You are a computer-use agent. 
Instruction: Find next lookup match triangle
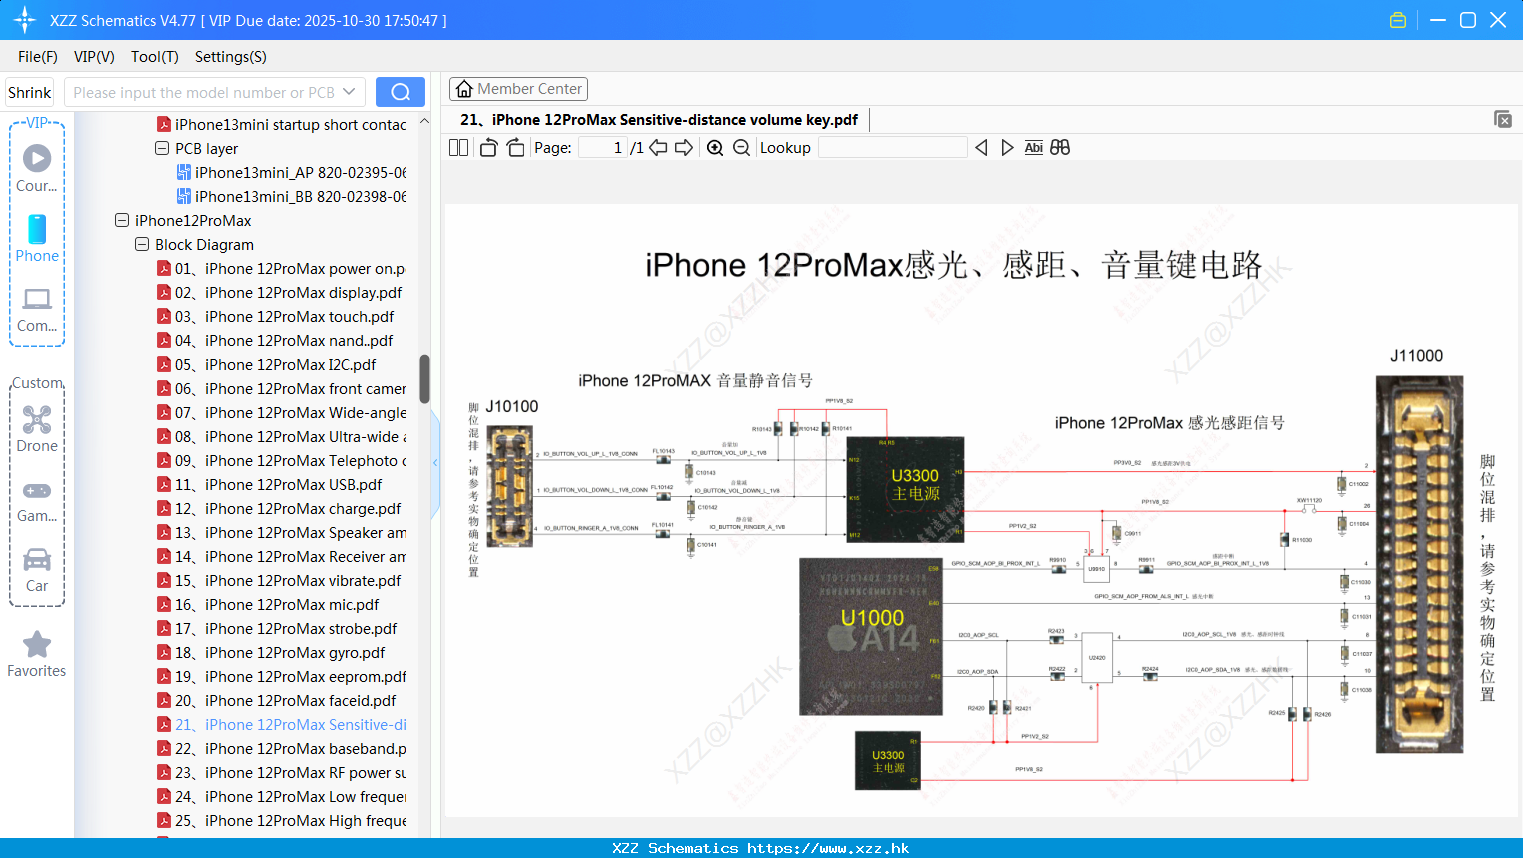pos(1007,148)
